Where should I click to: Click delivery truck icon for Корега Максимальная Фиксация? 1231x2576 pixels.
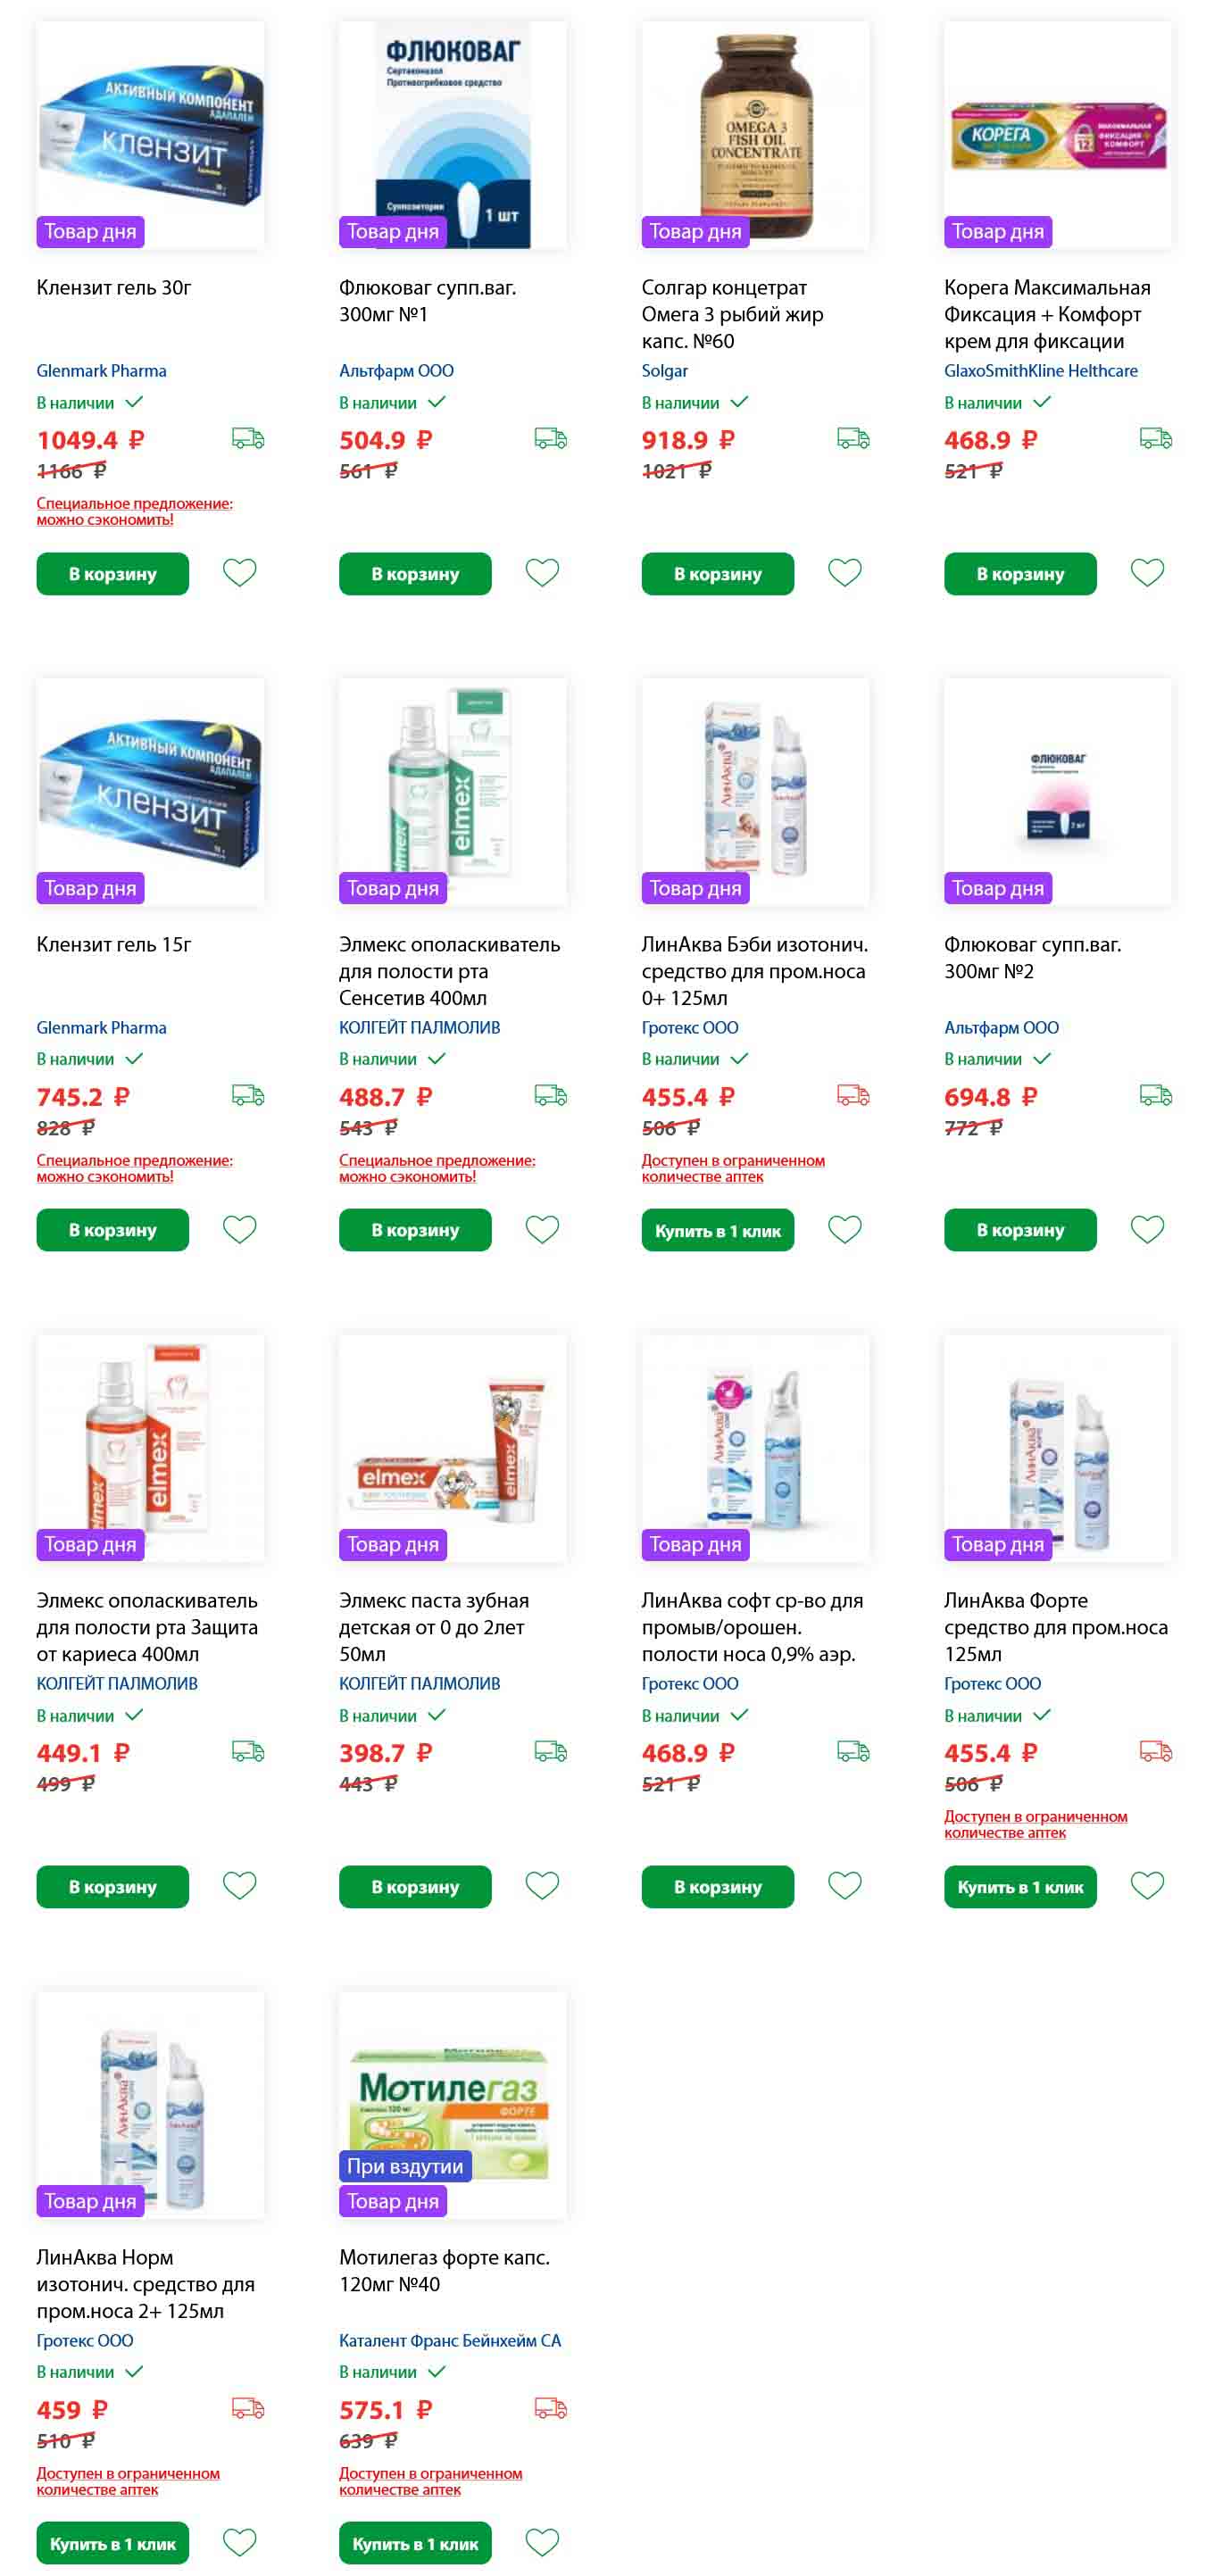tap(1155, 438)
